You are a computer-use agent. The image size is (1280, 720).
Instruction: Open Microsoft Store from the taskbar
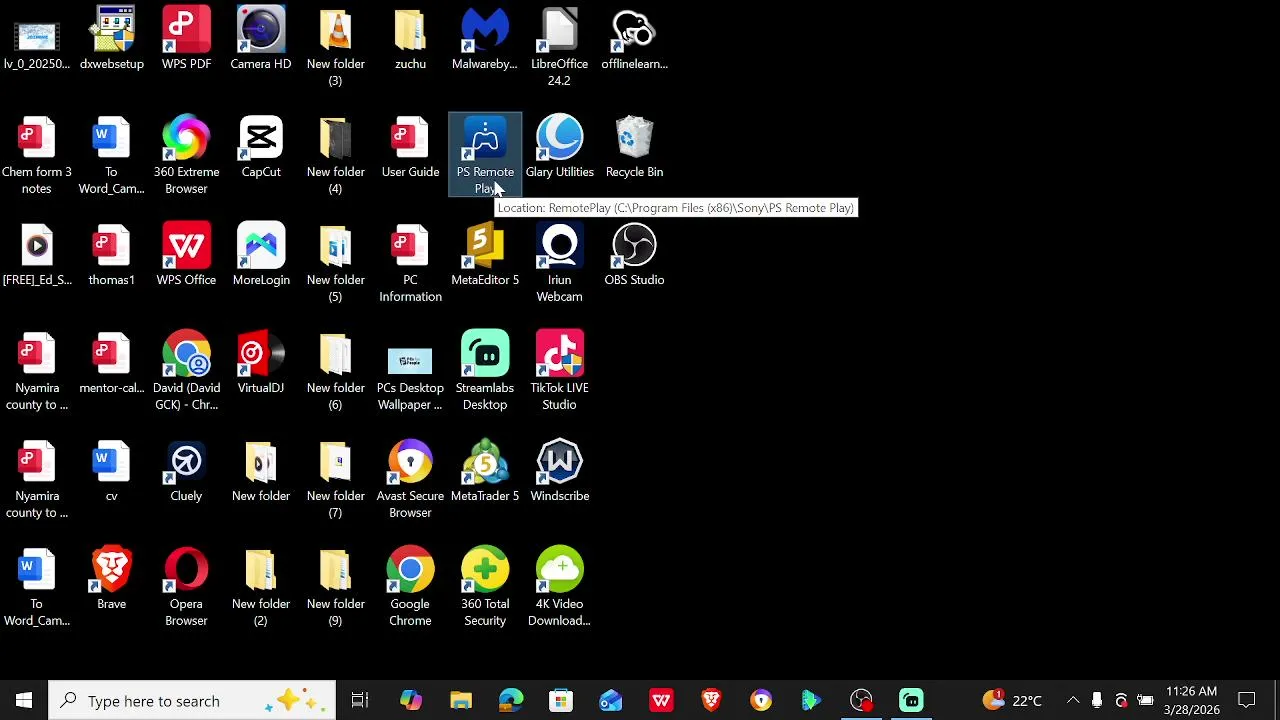click(x=561, y=701)
